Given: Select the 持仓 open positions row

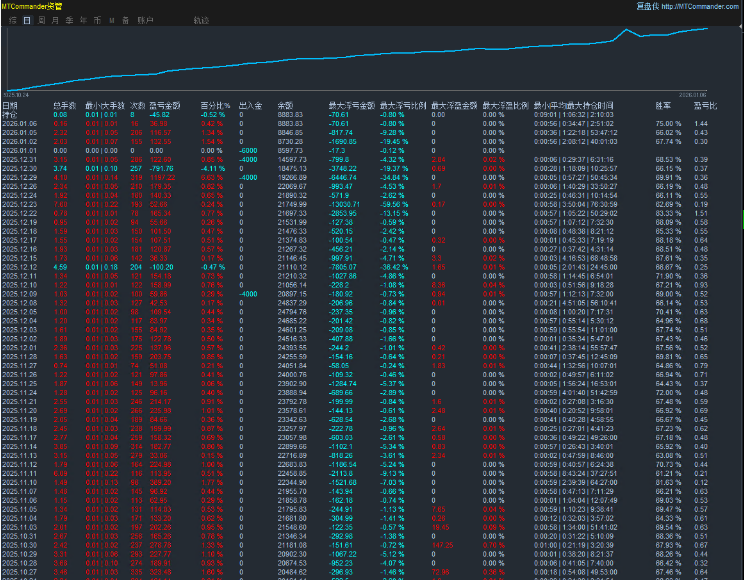Looking at the screenshot, I should (10, 115).
